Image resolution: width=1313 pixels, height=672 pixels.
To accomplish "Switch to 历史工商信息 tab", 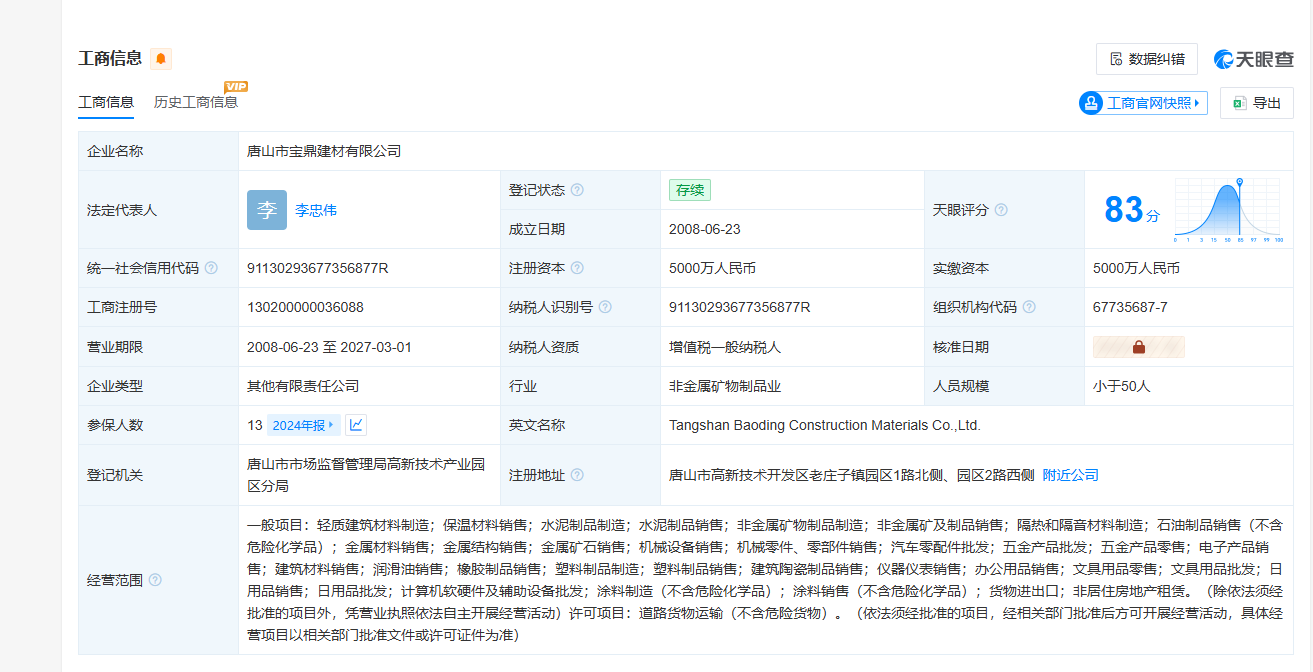I will pos(196,102).
